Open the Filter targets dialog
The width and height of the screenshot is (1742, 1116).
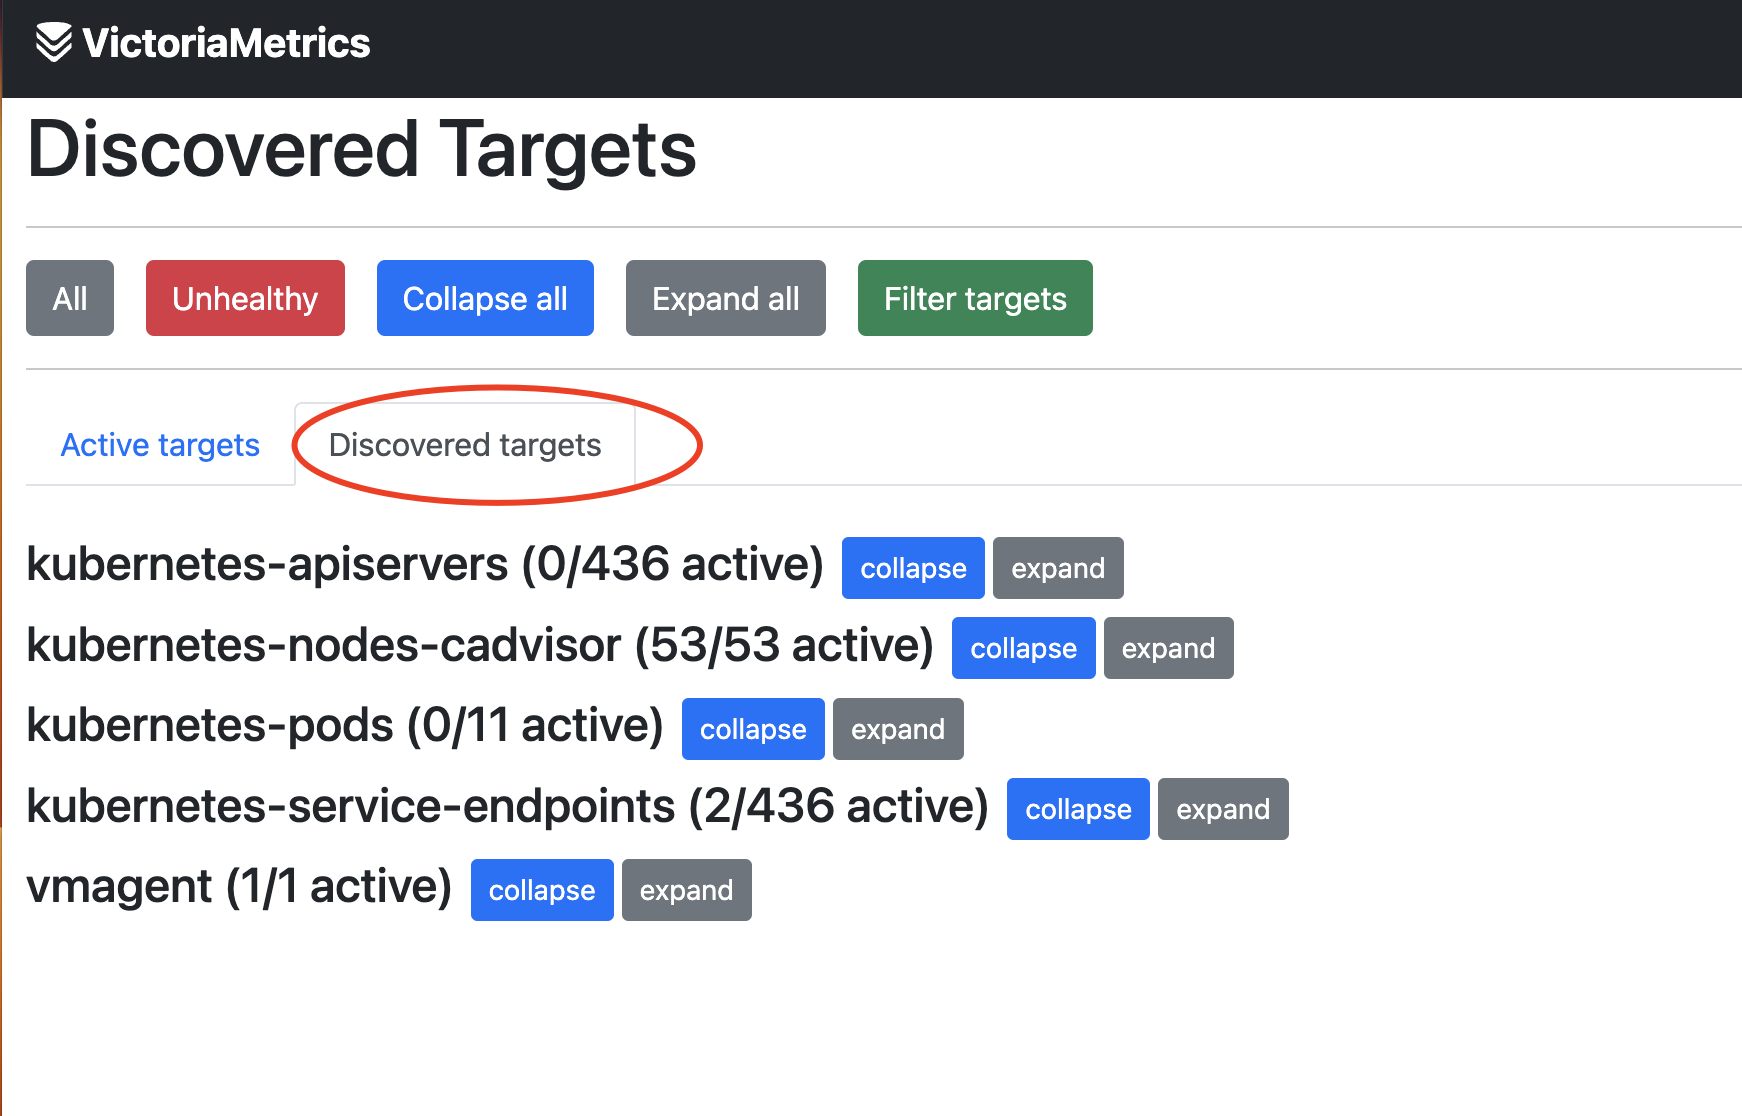click(x=974, y=297)
